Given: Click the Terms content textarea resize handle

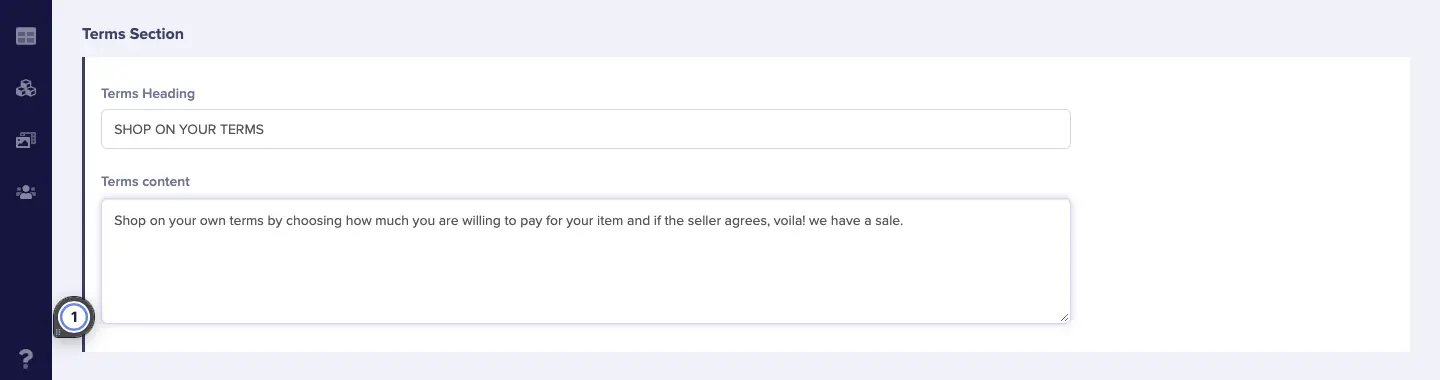Looking at the screenshot, I should pos(1063,316).
